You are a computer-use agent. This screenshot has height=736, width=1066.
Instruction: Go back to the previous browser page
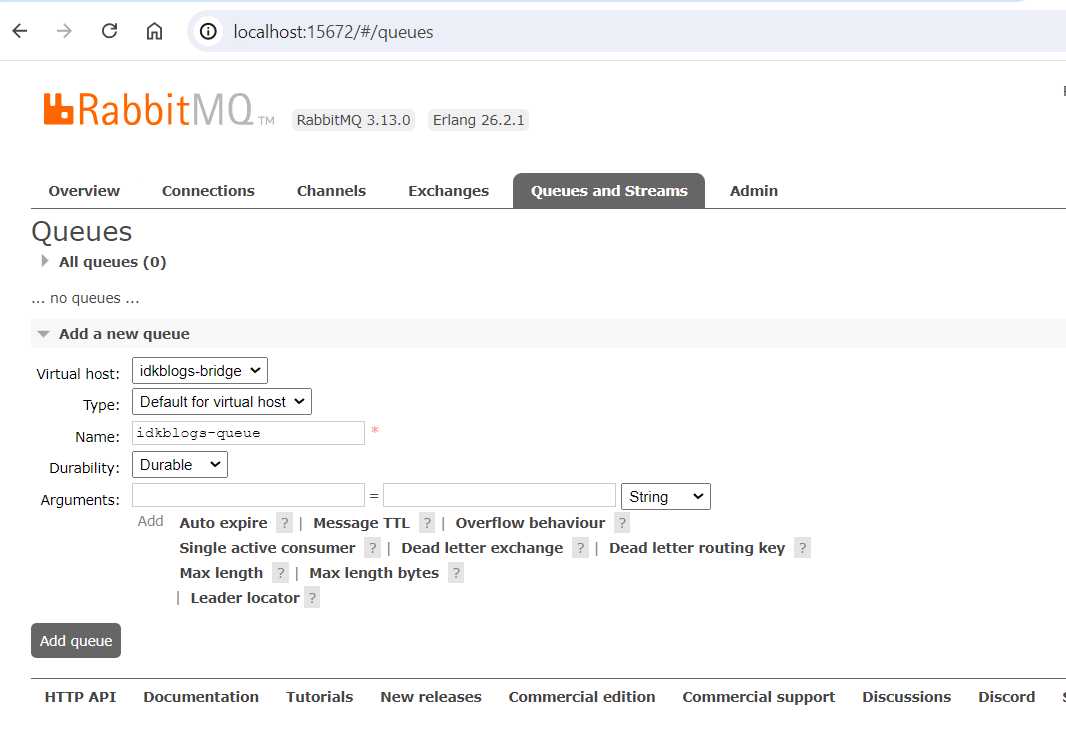(20, 31)
